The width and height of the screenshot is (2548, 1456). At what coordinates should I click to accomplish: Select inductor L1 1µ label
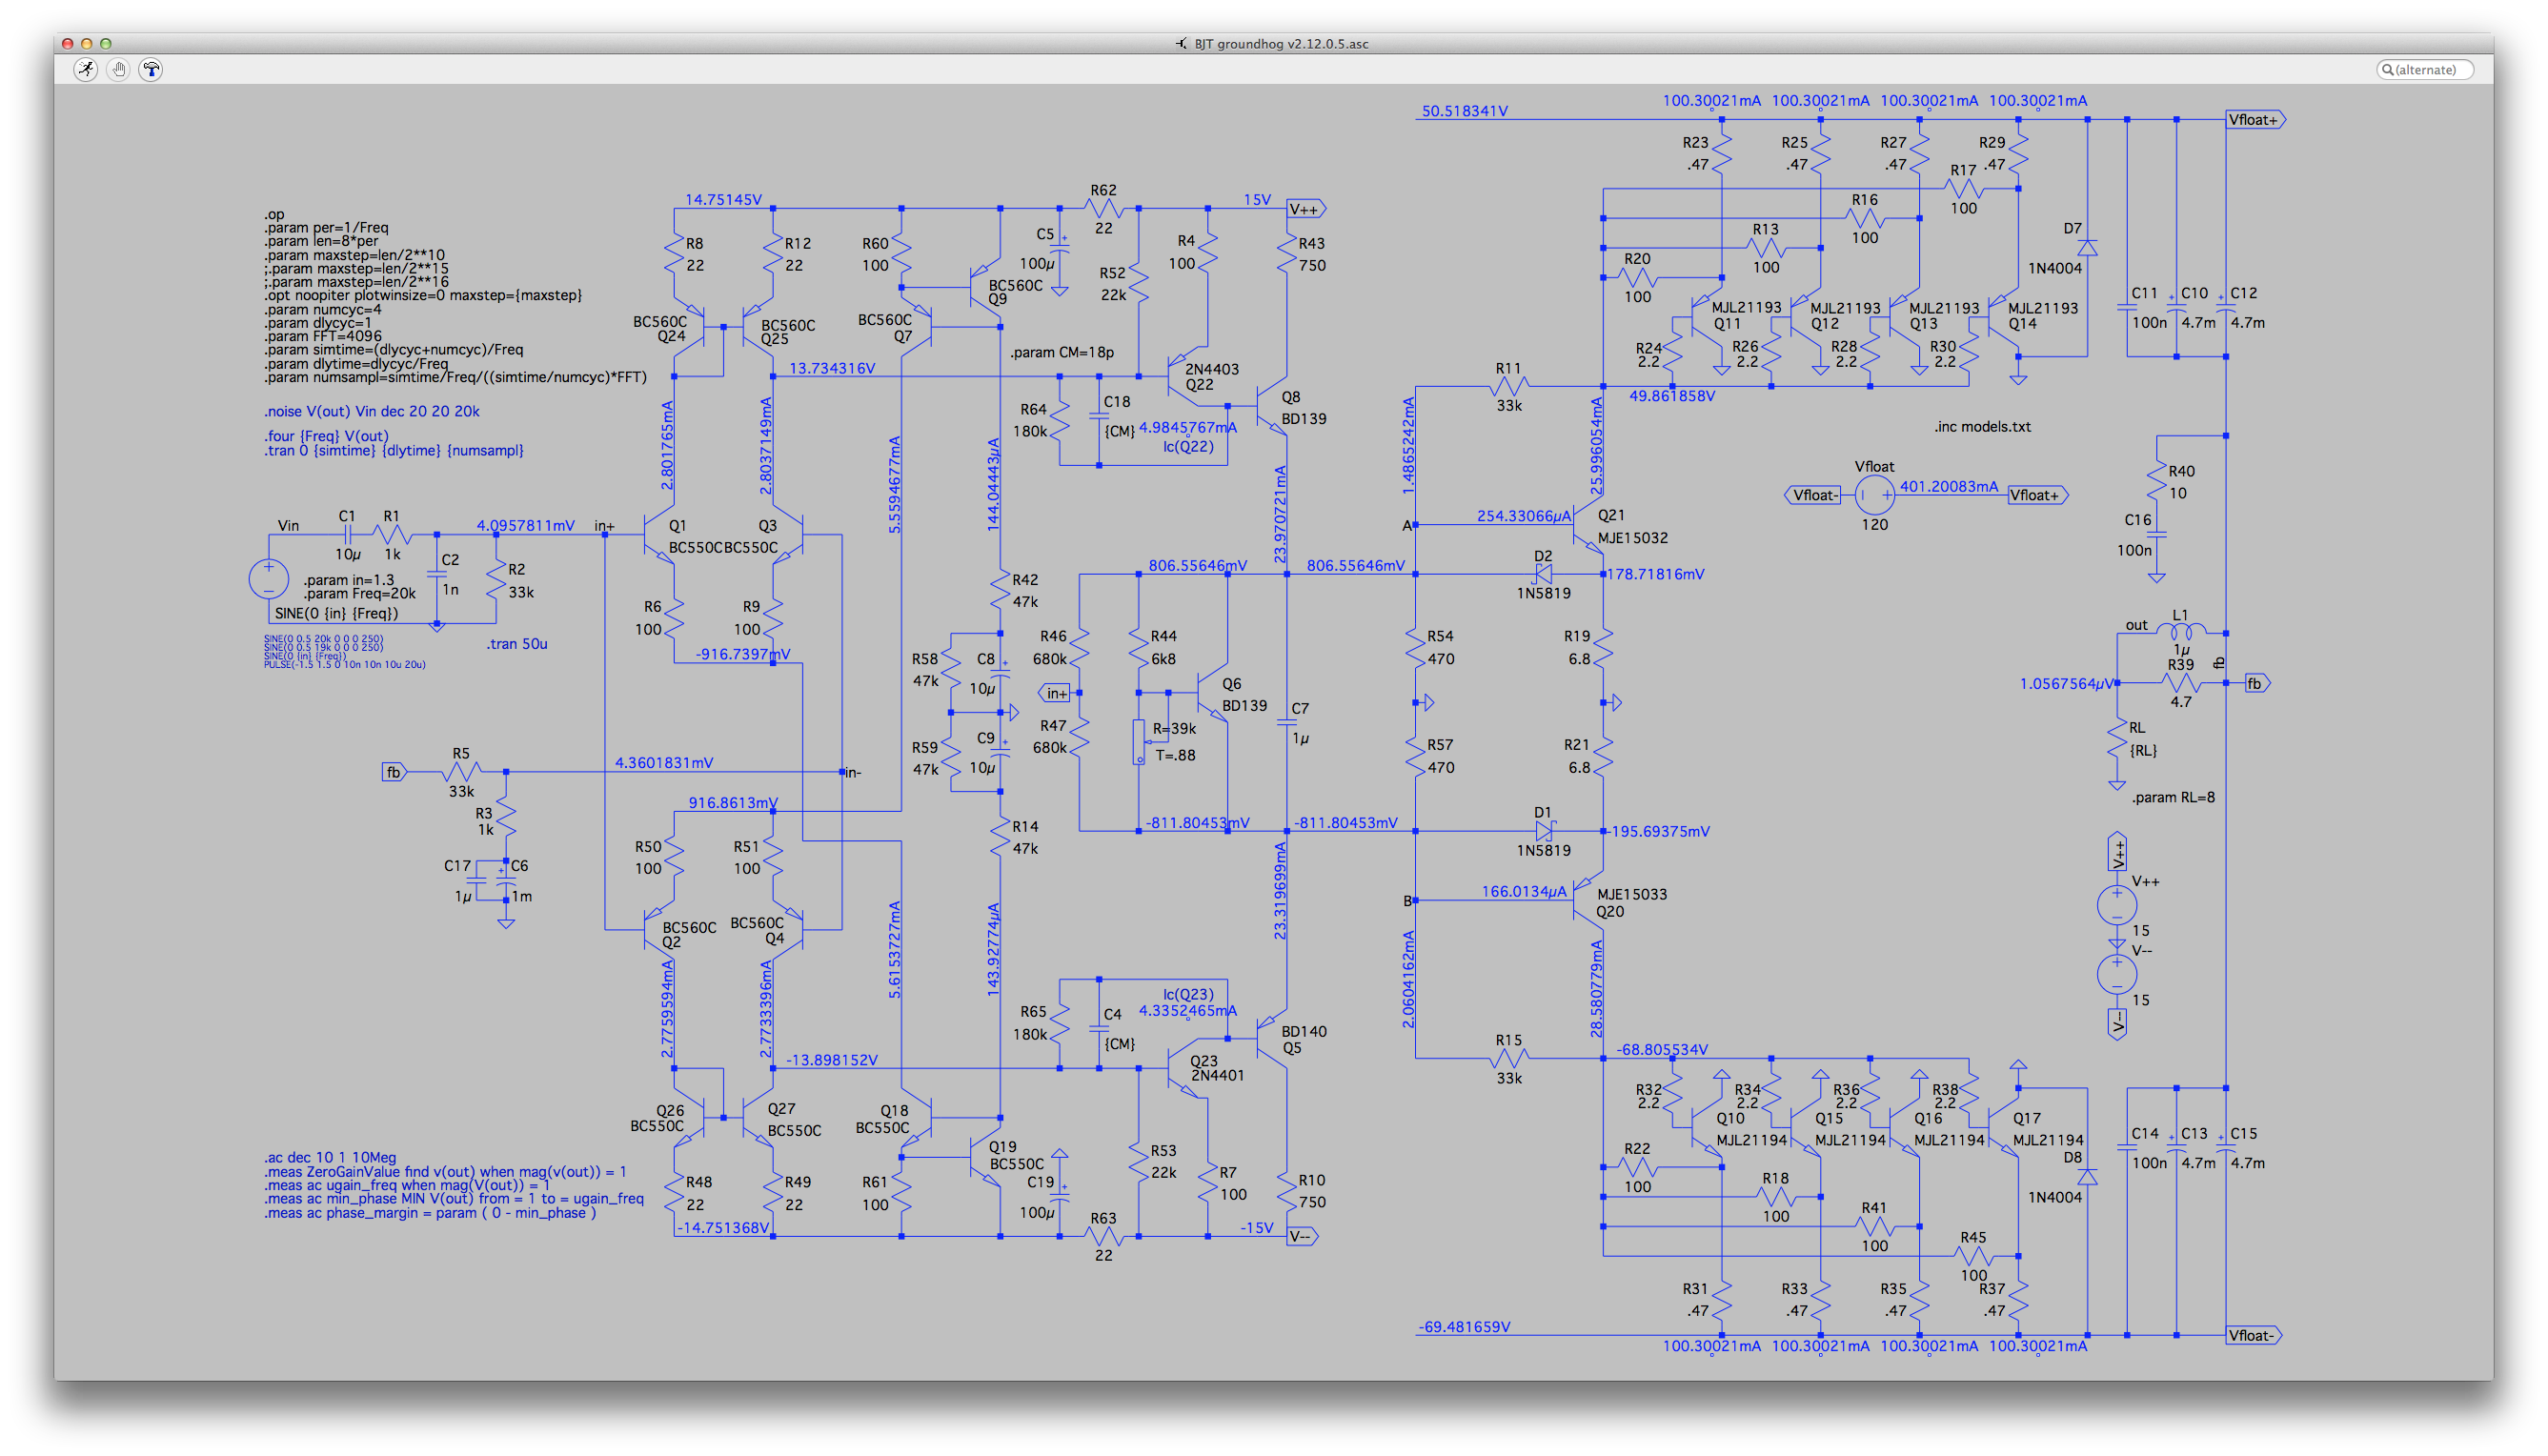click(2181, 632)
